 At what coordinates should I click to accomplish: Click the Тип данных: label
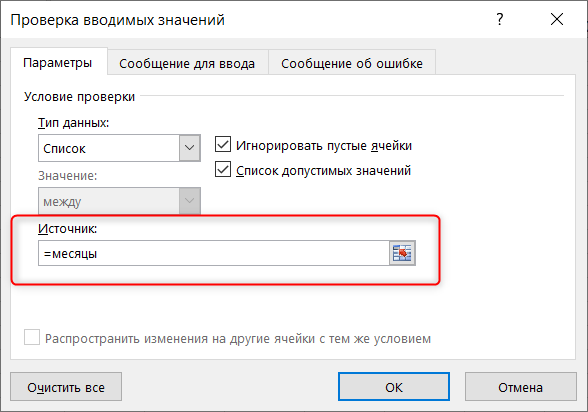pyautogui.click(x=74, y=123)
